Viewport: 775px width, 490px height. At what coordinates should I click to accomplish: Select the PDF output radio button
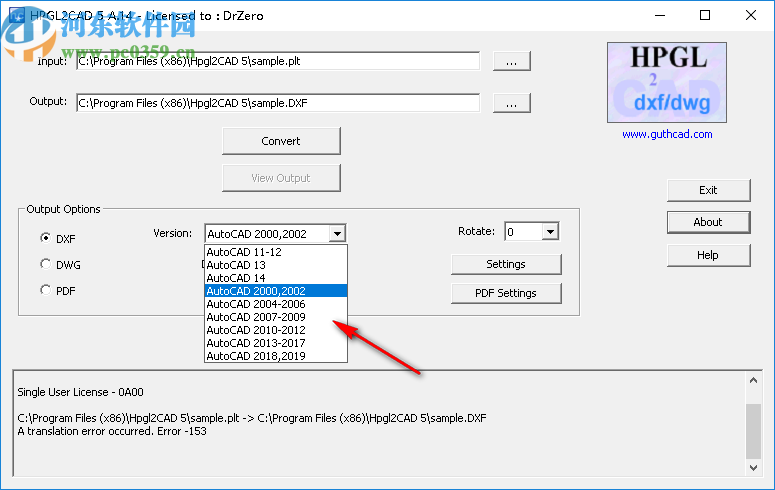click(45, 290)
